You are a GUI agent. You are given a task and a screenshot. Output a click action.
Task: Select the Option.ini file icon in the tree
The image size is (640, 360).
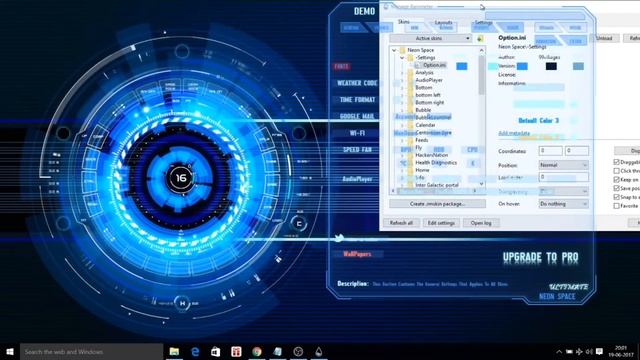tap(418, 65)
